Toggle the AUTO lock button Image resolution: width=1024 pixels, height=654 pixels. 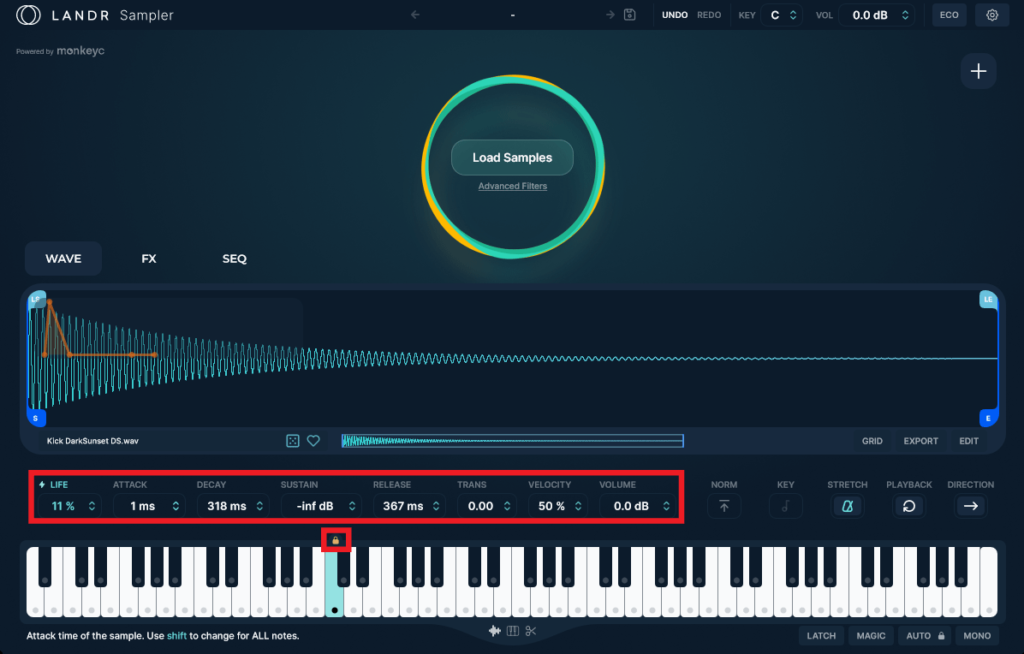[925, 636]
